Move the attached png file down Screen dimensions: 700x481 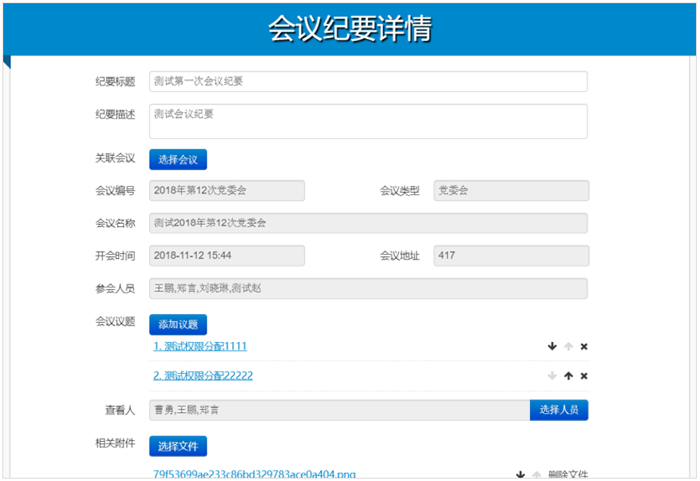(520, 475)
